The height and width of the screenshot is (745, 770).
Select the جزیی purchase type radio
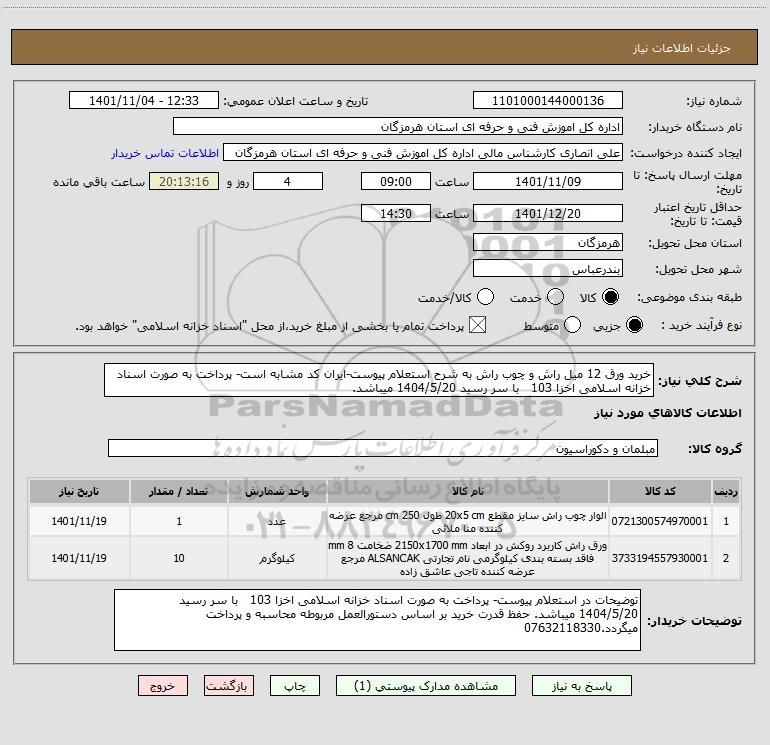pyautogui.click(x=634, y=325)
